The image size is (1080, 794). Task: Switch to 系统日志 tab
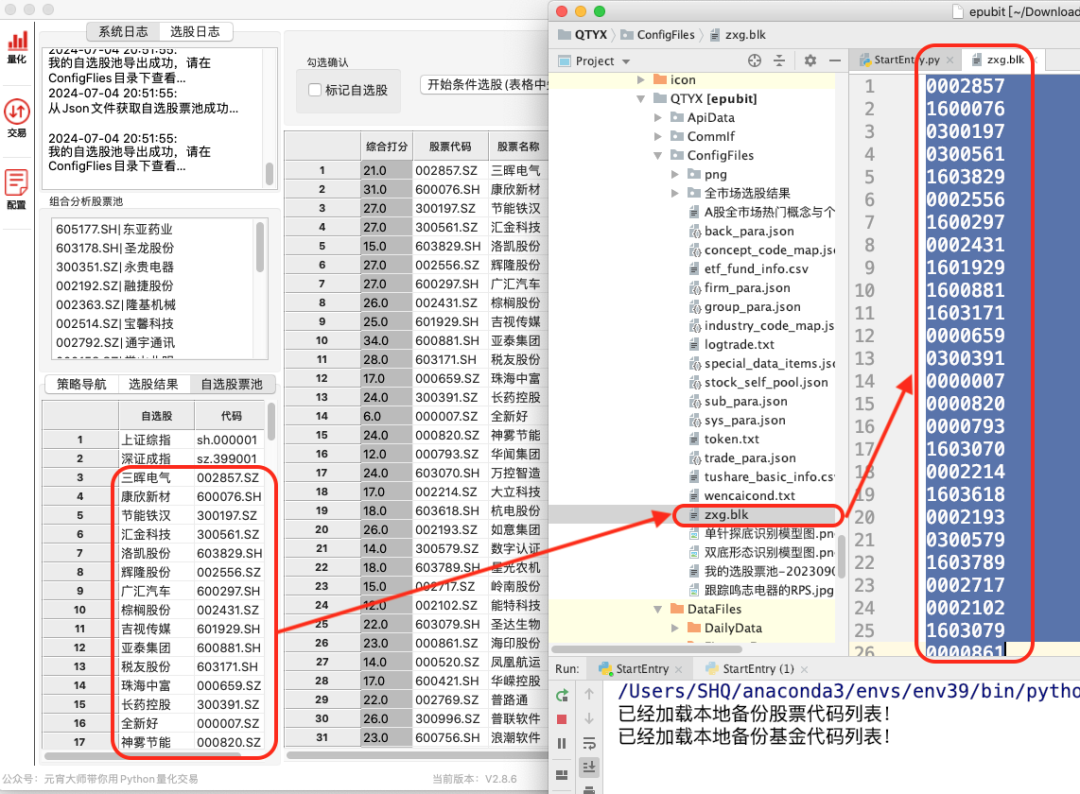tap(123, 32)
